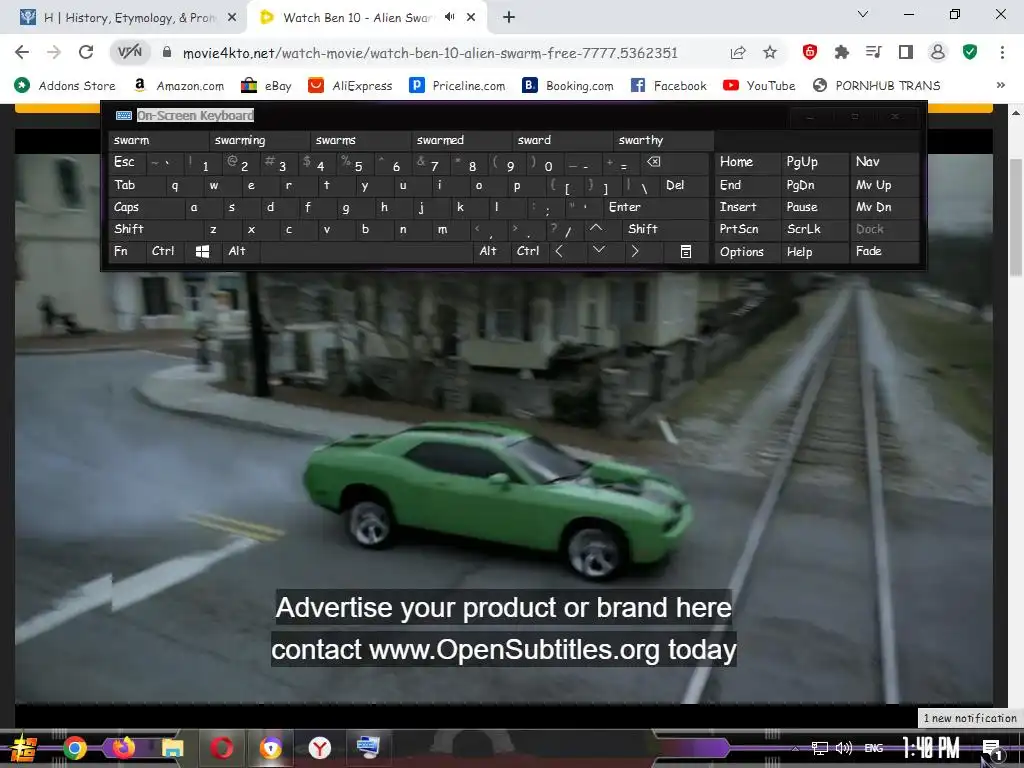Viewport: 1024px width, 768px height.
Task: Open the user profile icon
Action: tap(938, 52)
